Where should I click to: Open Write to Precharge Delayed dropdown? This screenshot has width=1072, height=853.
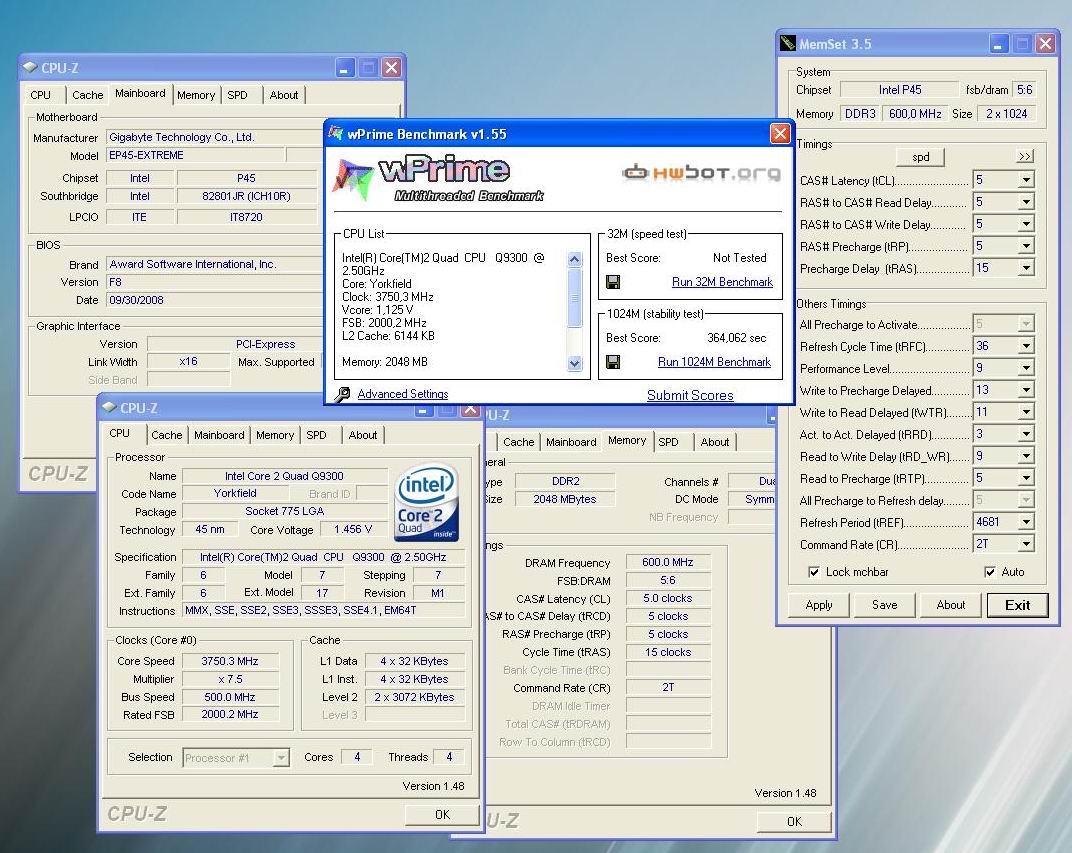[x=1026, y=390]
